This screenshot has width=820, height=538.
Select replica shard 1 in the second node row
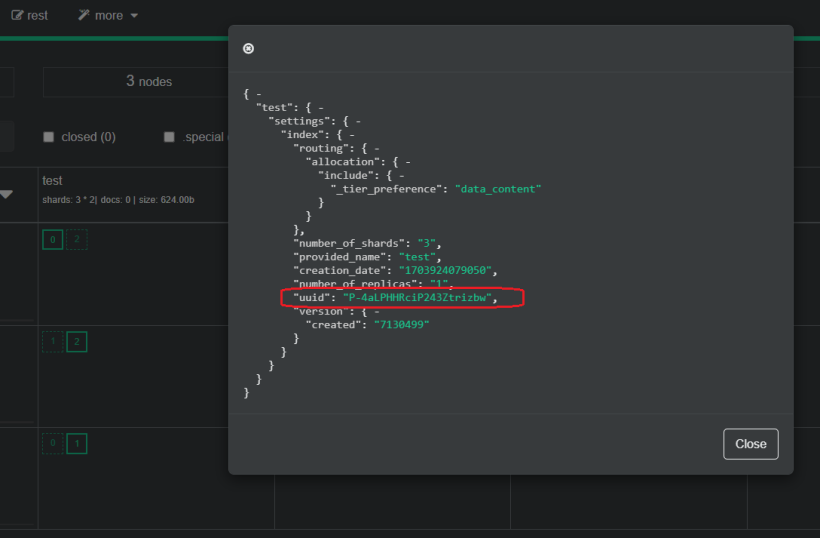[52, 342]
